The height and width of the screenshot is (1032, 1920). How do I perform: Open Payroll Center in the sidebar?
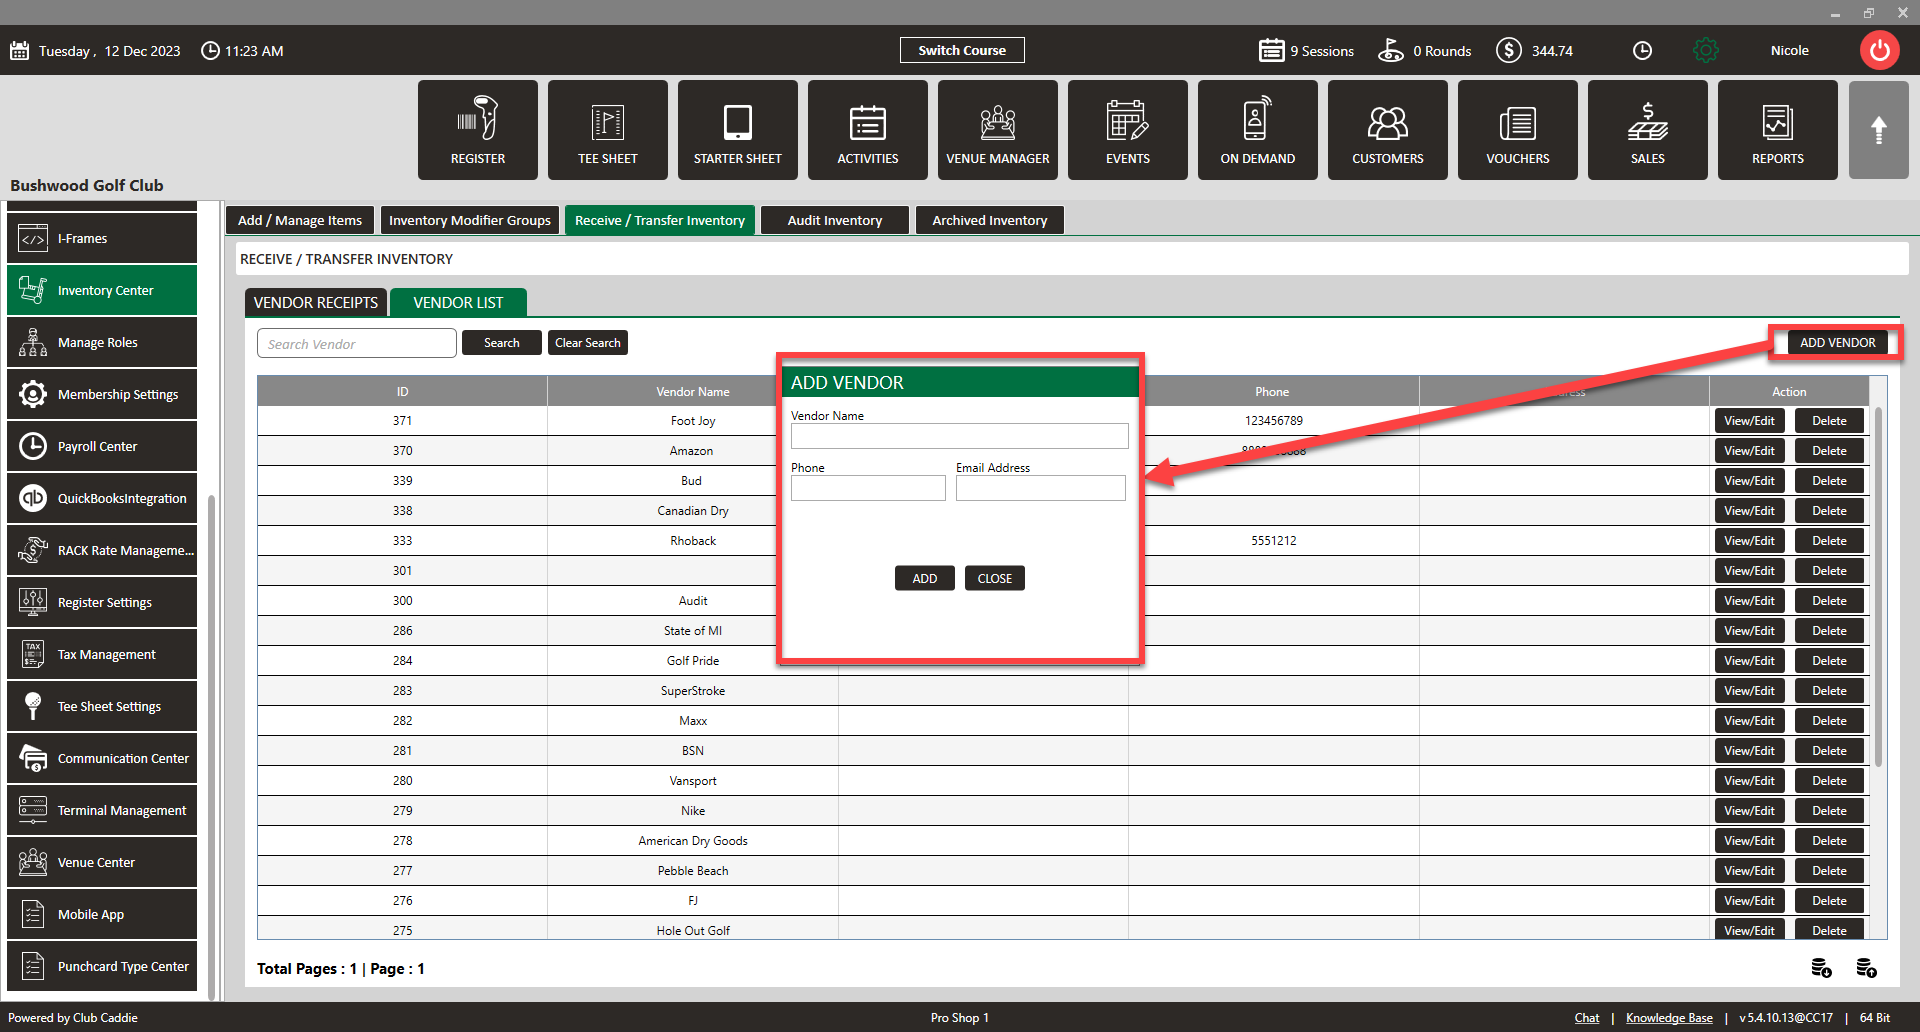click(102, 446)
